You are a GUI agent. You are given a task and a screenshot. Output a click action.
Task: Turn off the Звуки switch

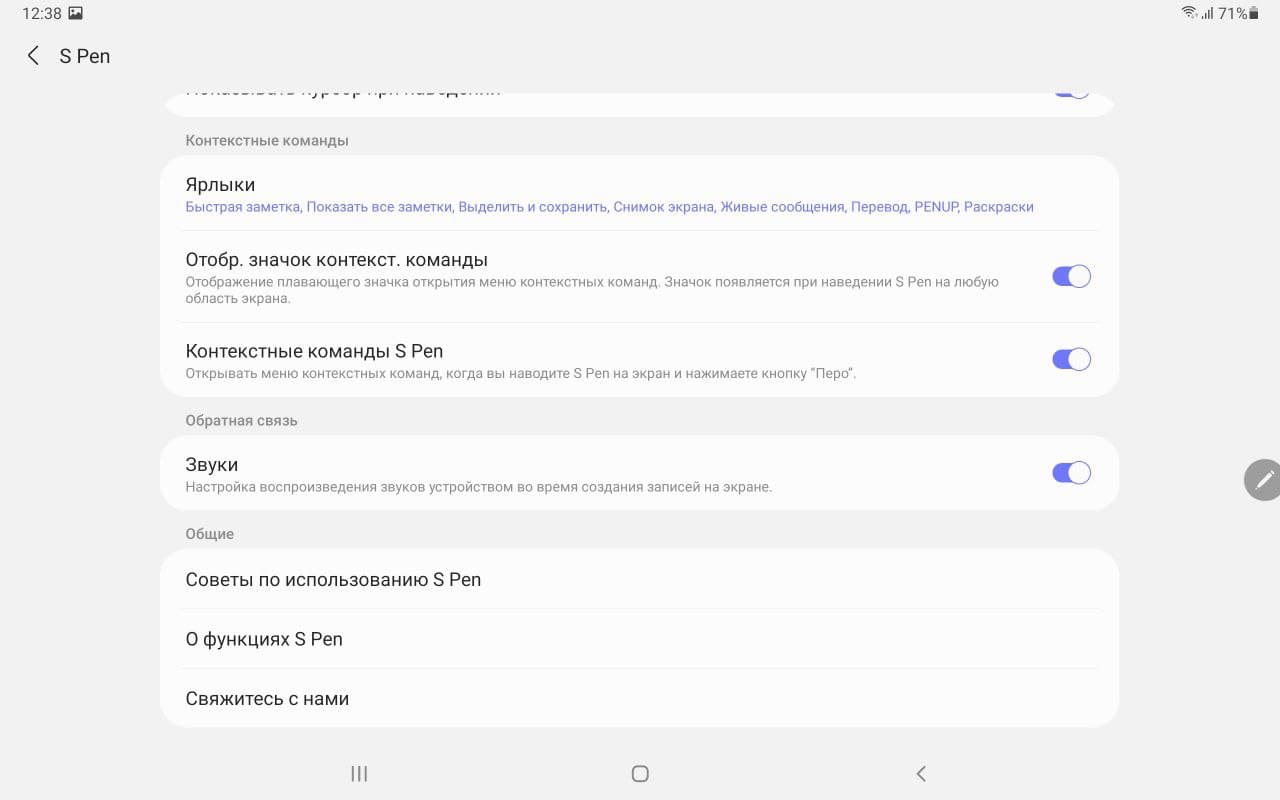(1070, 473)
